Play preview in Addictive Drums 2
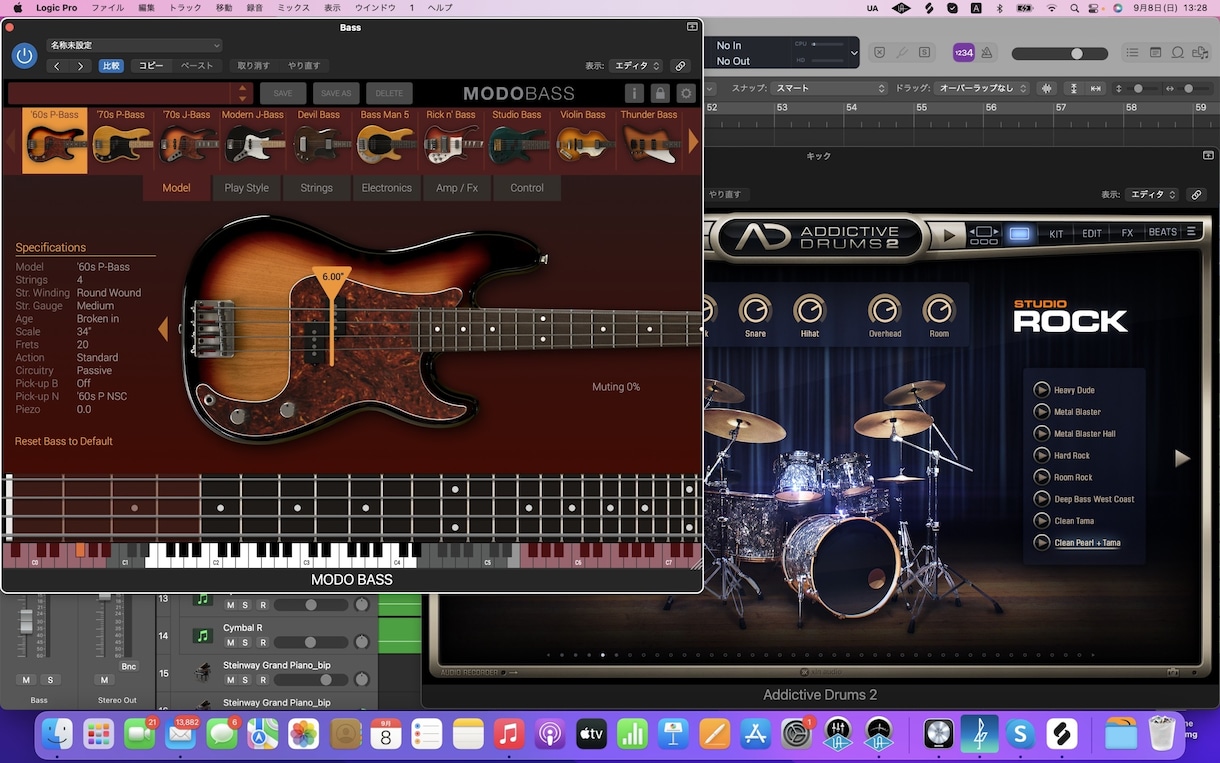This screenshot has width=1220, height=763. point(949,235)
